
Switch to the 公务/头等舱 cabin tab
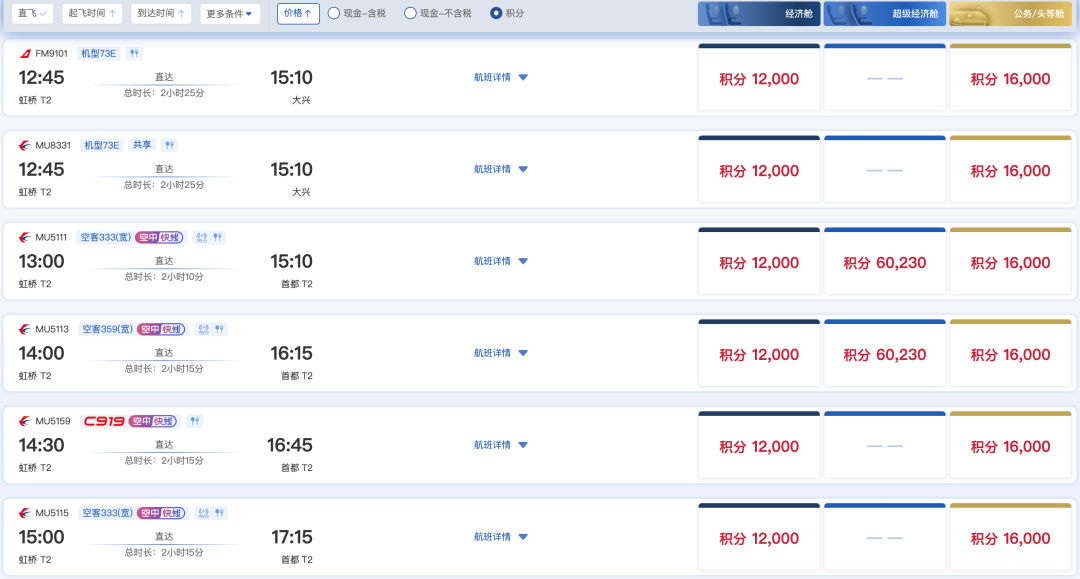[1010, 13]
